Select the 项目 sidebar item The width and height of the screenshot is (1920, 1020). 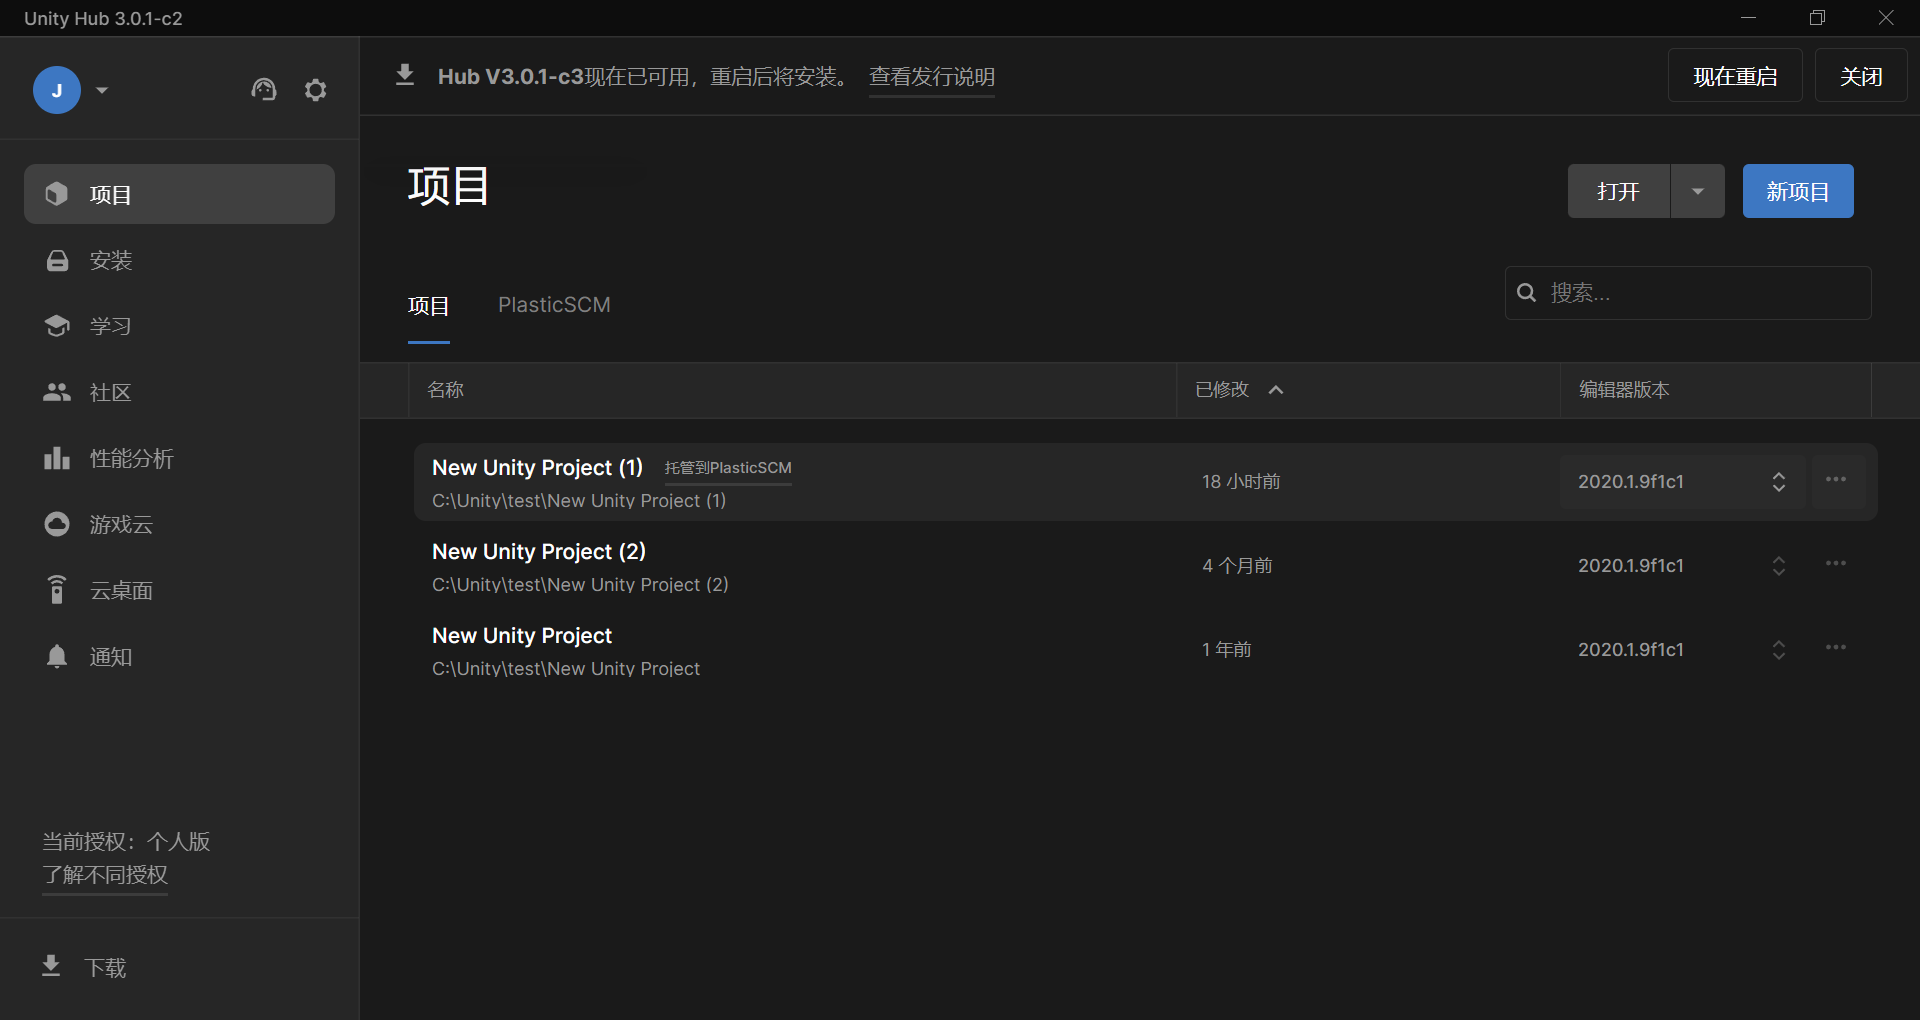pyautogui.click(x=179, y=194)
